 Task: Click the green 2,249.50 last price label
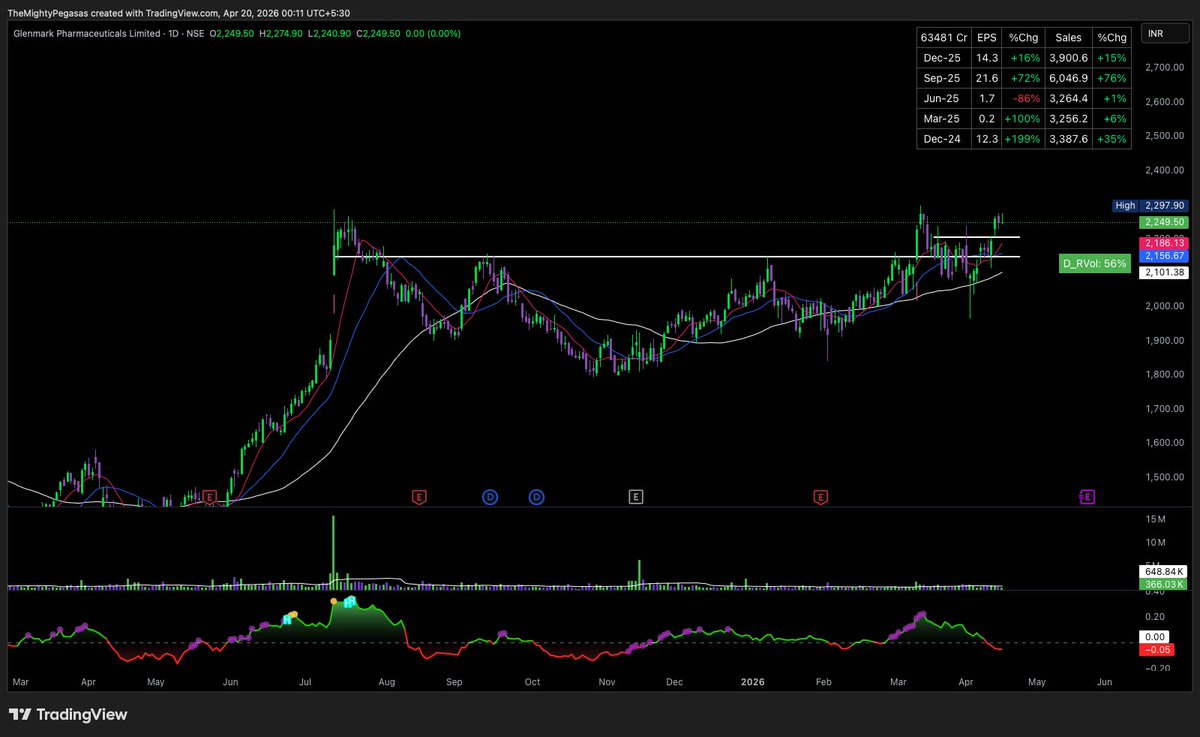(1164, 222)
